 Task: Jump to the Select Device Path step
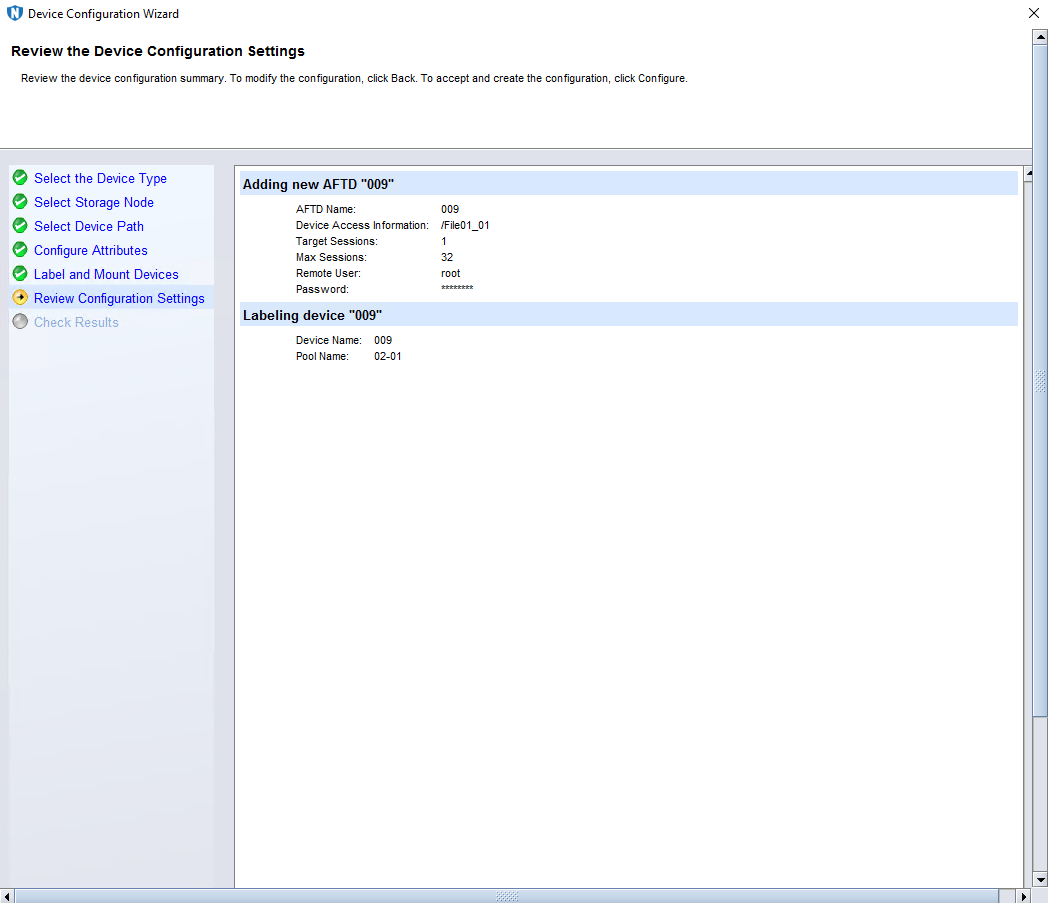click(x=89, y=226)
